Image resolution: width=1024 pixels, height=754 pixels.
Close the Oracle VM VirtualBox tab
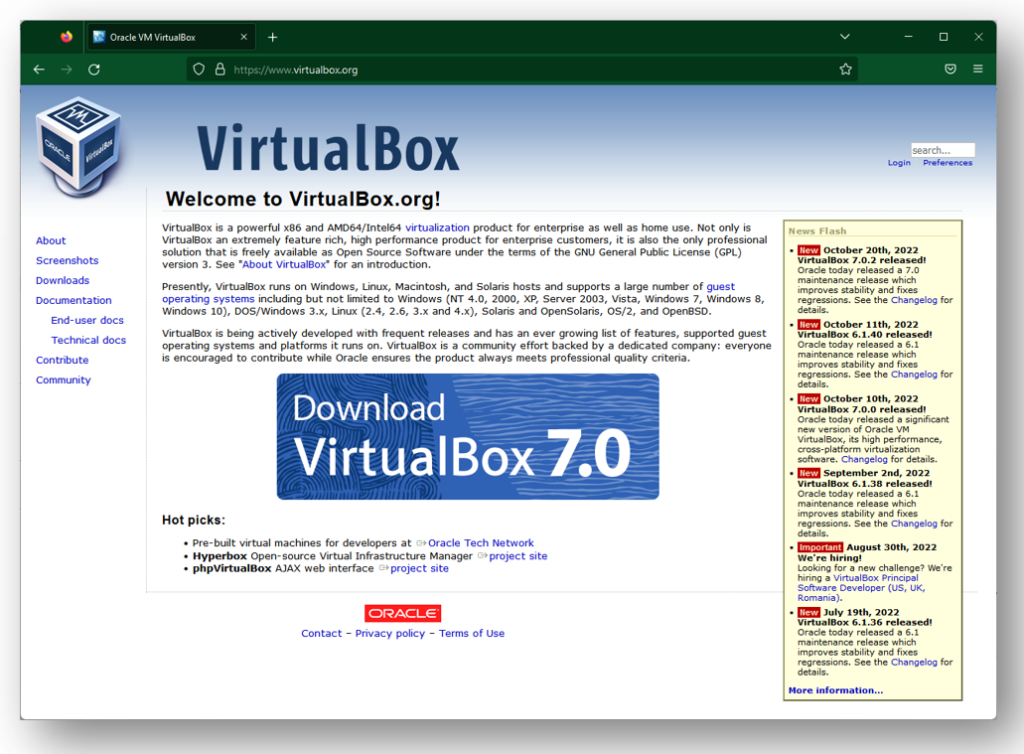tap(244, 37)
